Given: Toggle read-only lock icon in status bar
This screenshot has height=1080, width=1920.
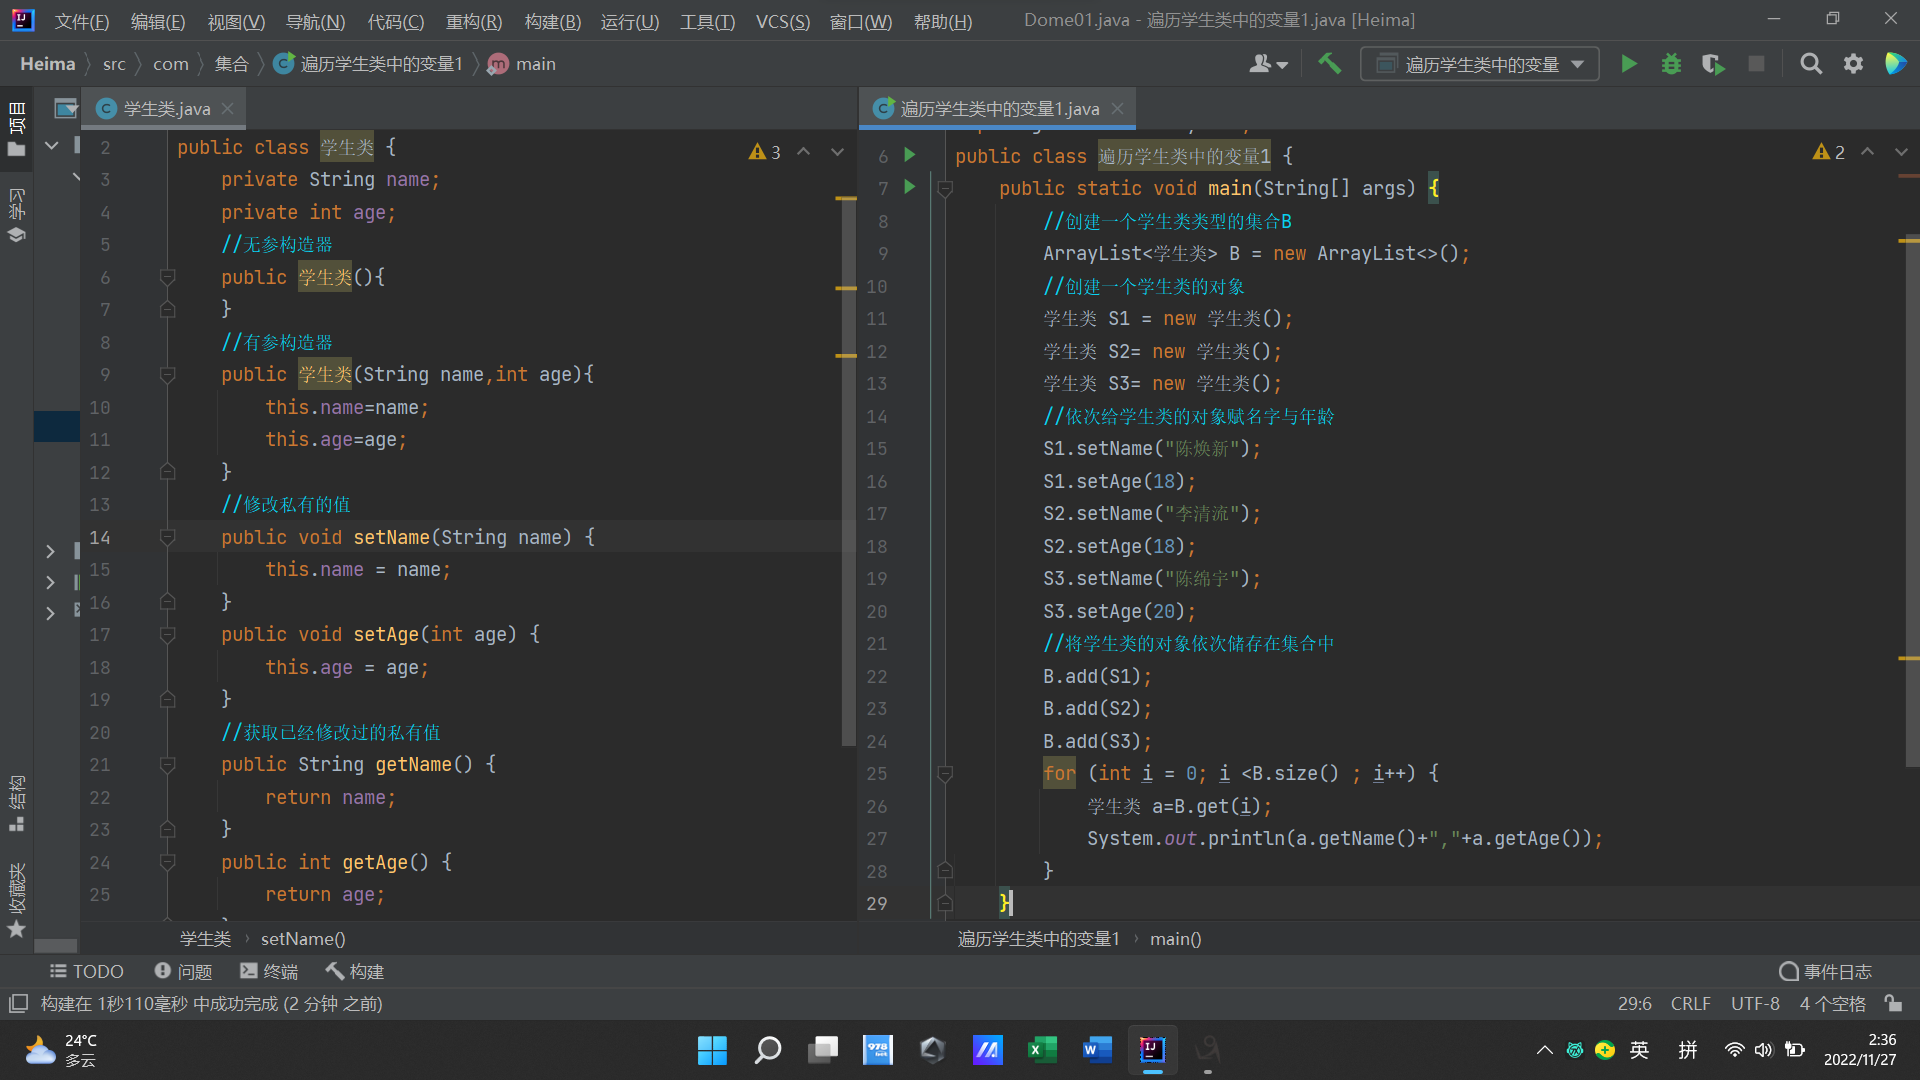Looking at the screenshot, I should tap(1893, 1003).
